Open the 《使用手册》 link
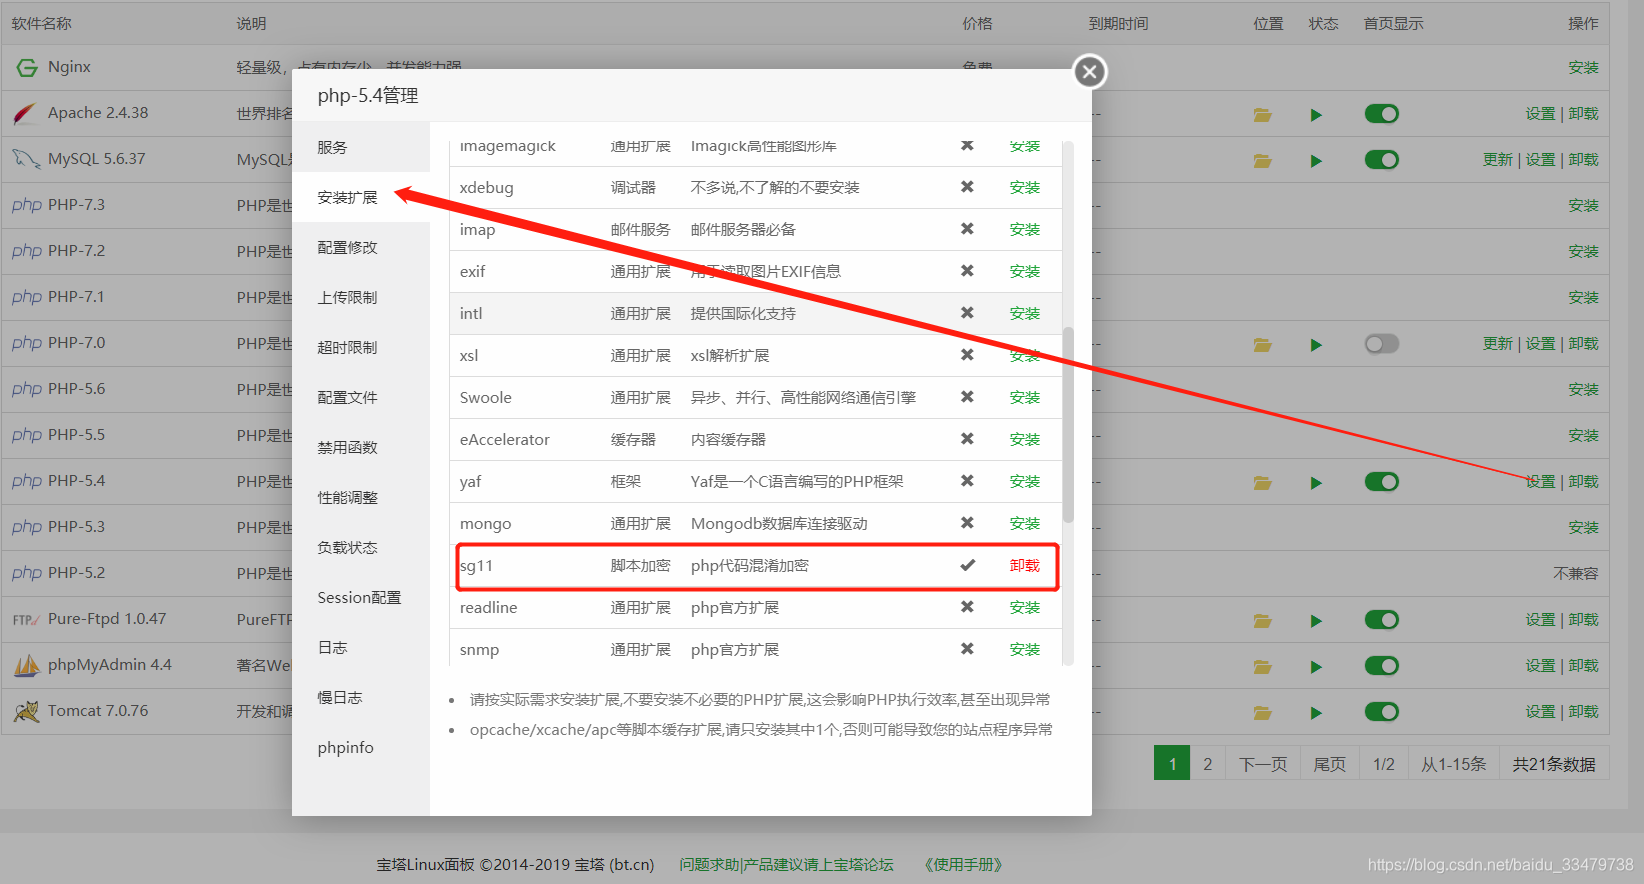The image size is (1644, 884). [963, 864]
